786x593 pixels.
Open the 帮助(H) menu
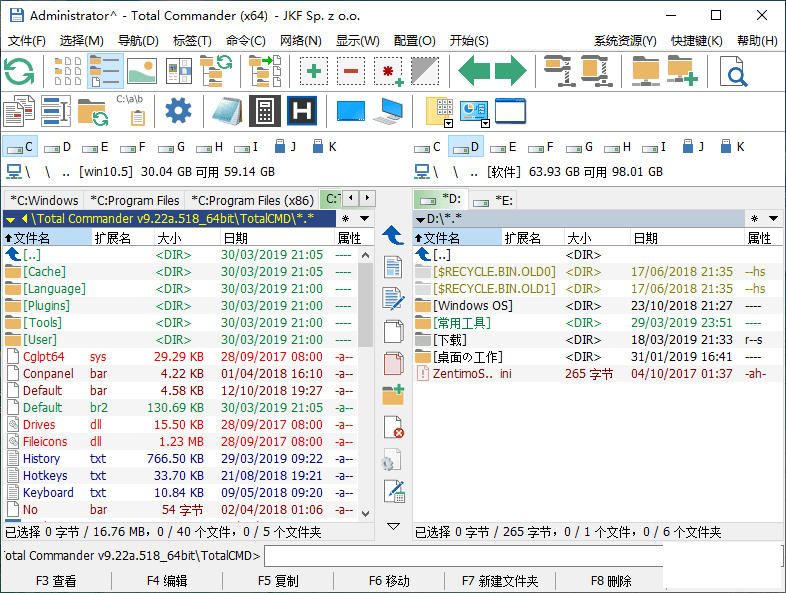(x=757, y=41)
